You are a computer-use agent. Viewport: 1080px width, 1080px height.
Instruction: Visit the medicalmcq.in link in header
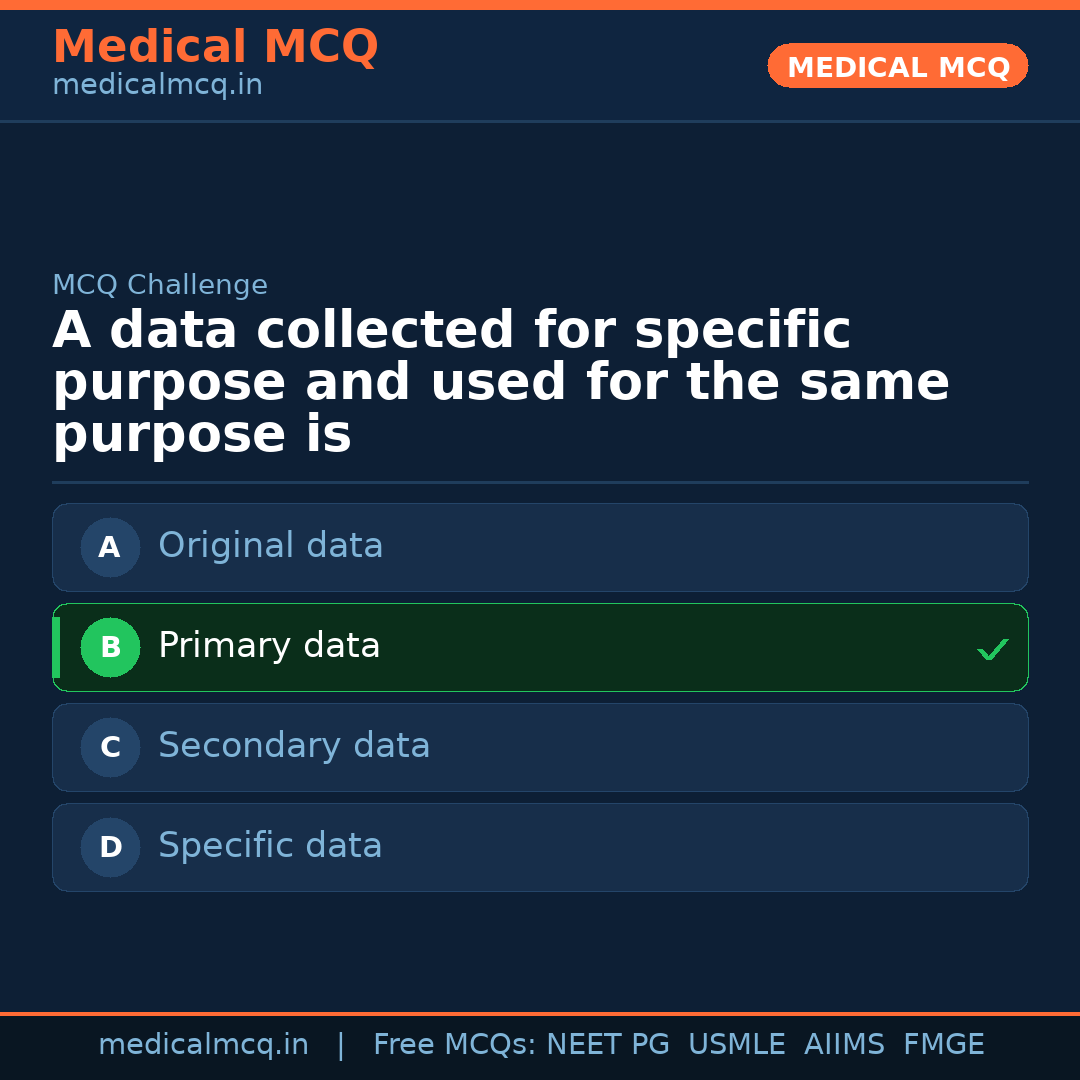point(157,84)
